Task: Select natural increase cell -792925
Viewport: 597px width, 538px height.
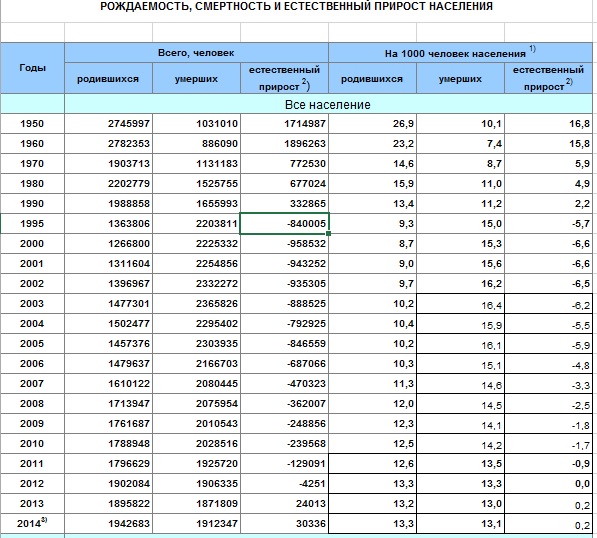Action: [284, 323]
